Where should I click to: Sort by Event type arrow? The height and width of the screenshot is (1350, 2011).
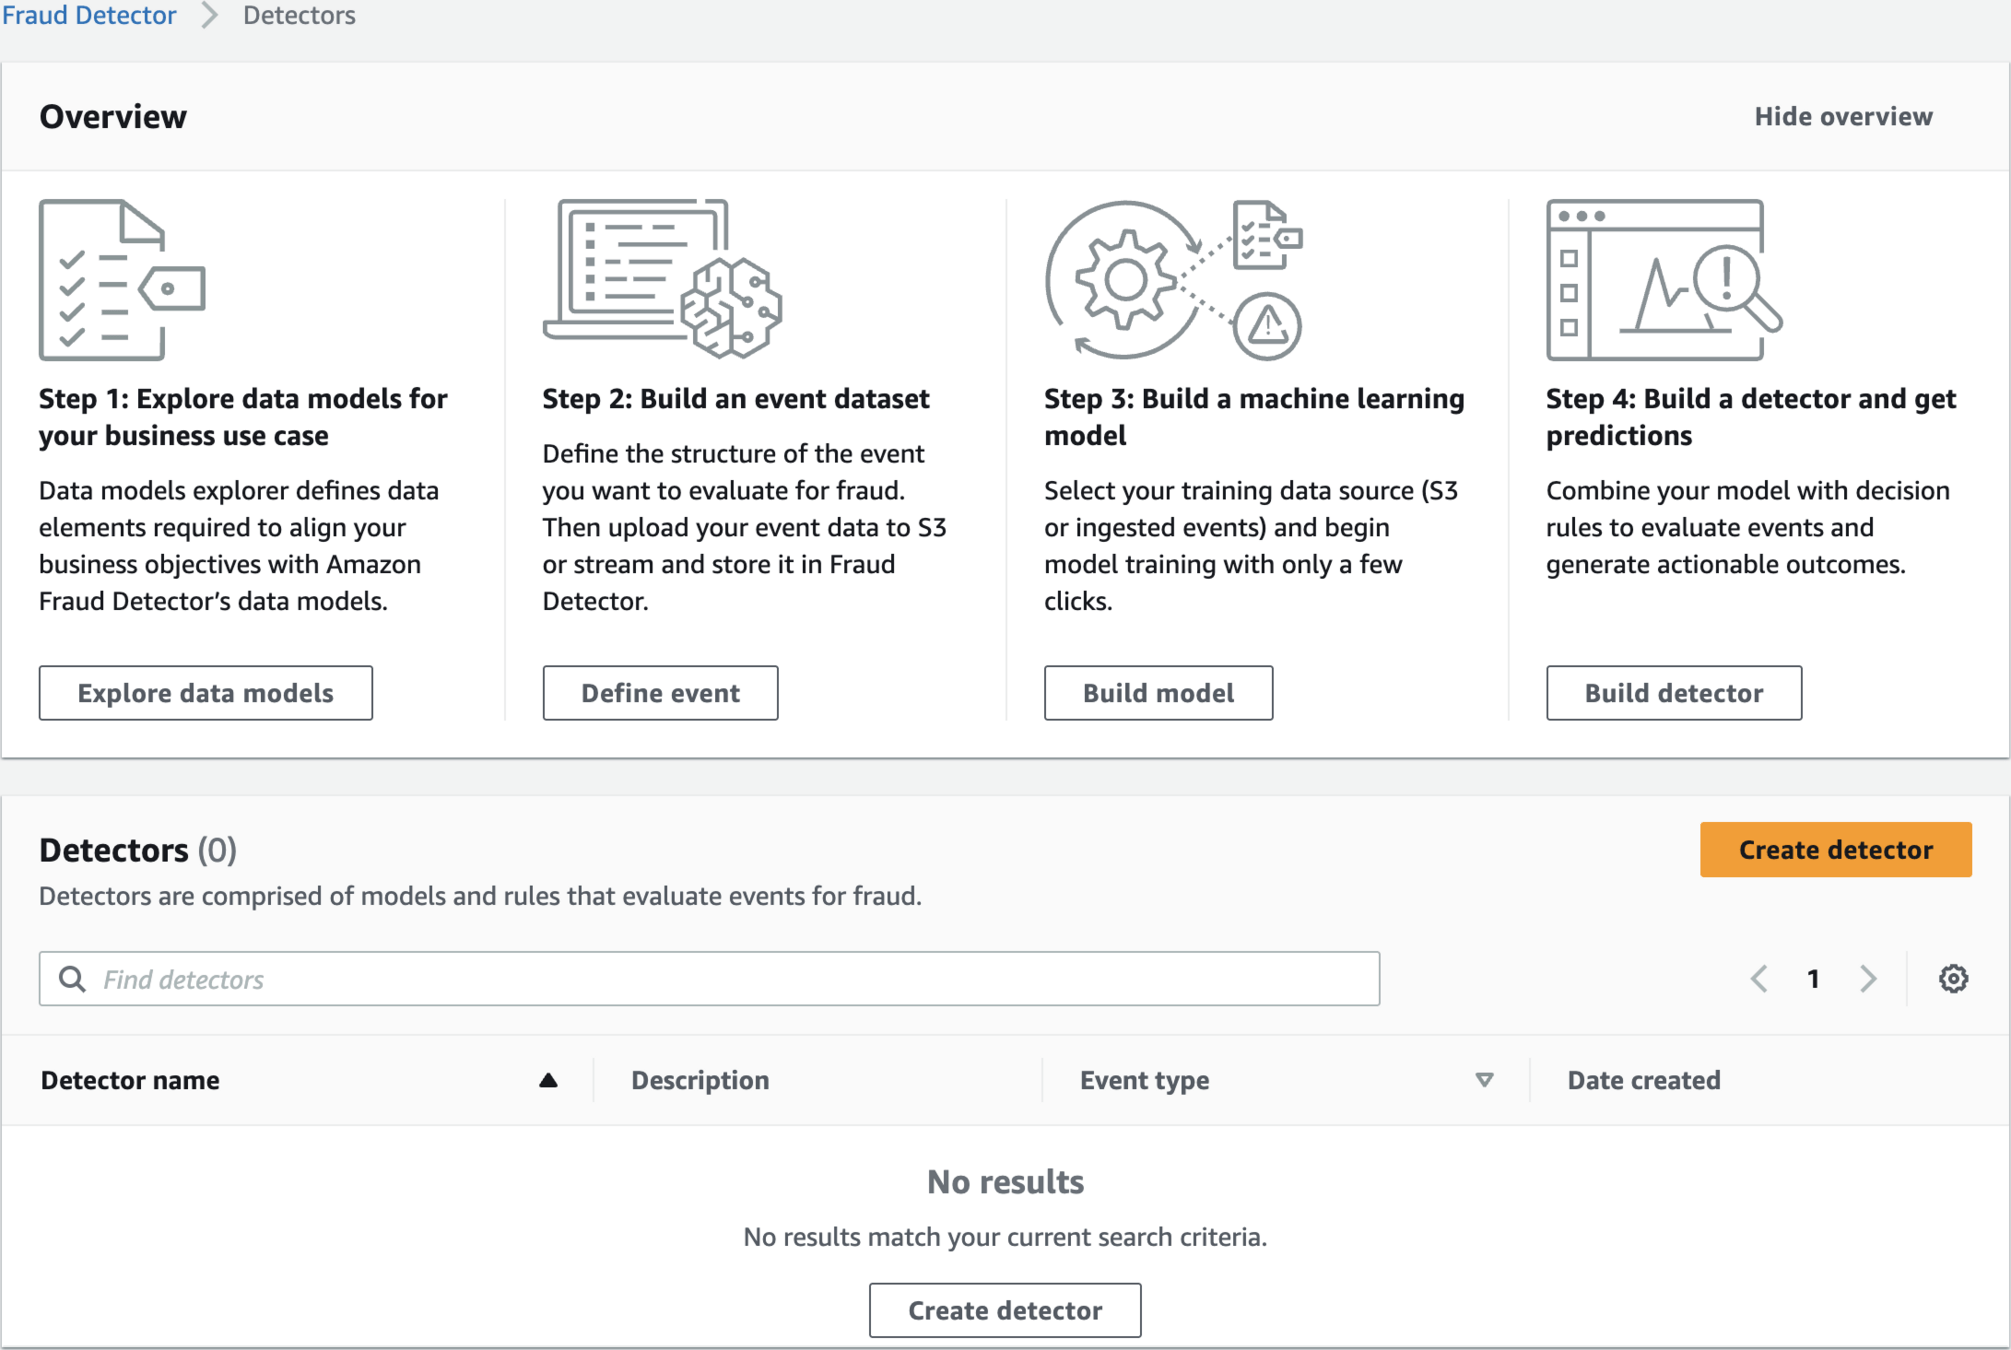(x=1484, y=1080)
